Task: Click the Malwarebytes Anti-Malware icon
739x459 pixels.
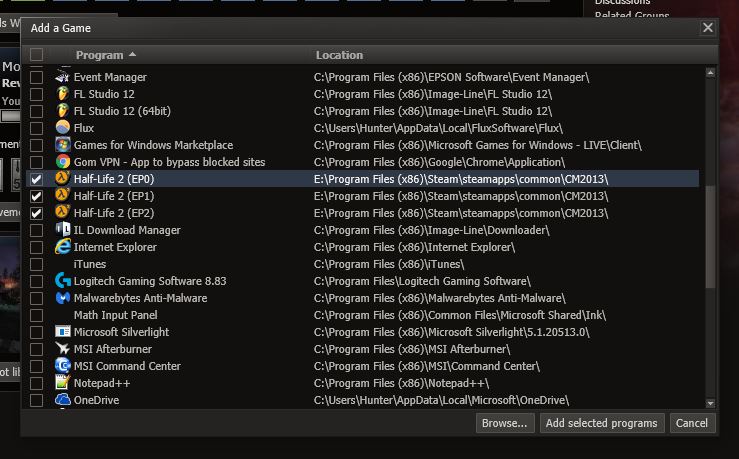Action: click(x=62, y=298)
